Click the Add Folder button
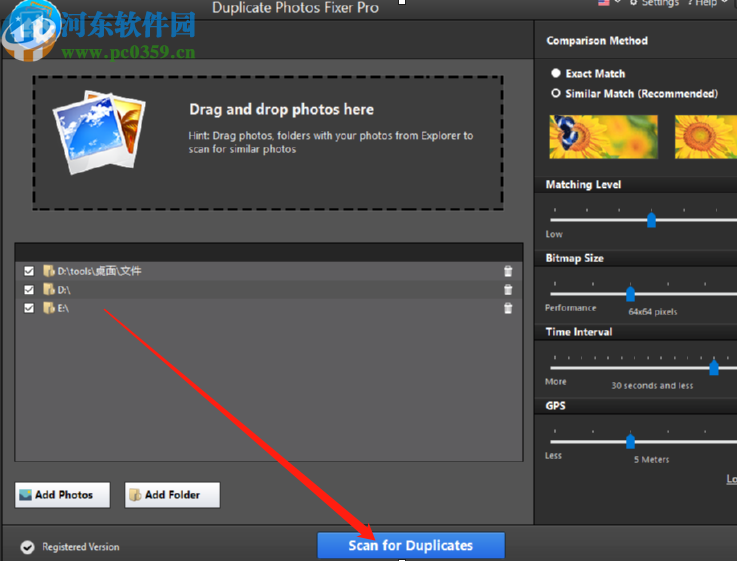This screenshot has height=561, width=737. pos(172,495)
